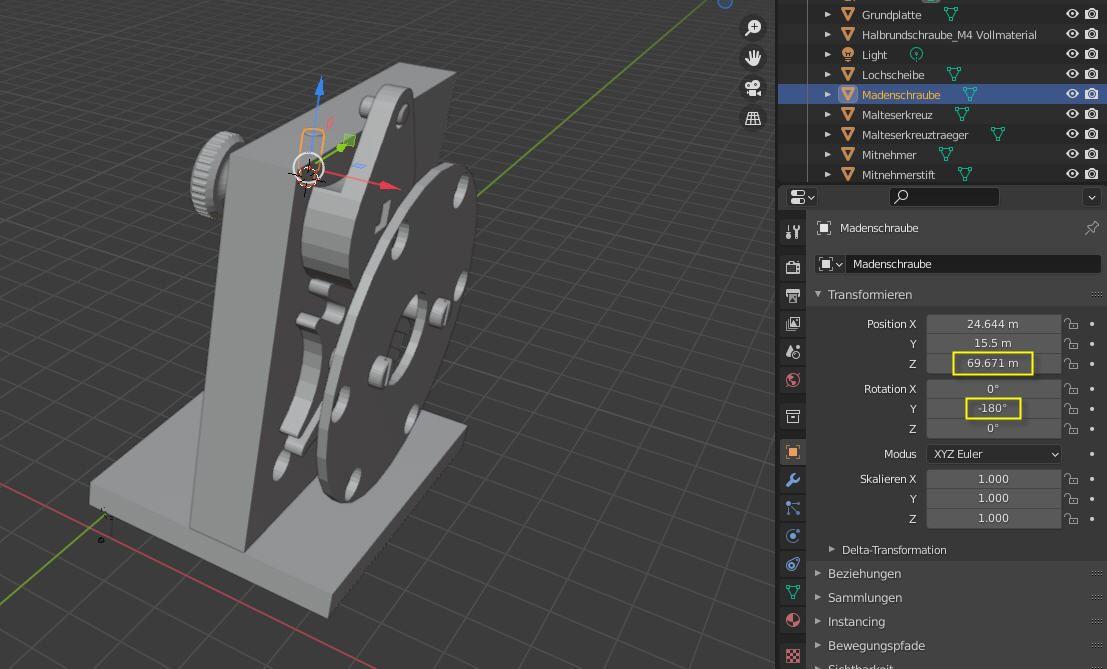Switch perspective/orthographic with the grid icon

pyautogui.click(x=753, y=119)
